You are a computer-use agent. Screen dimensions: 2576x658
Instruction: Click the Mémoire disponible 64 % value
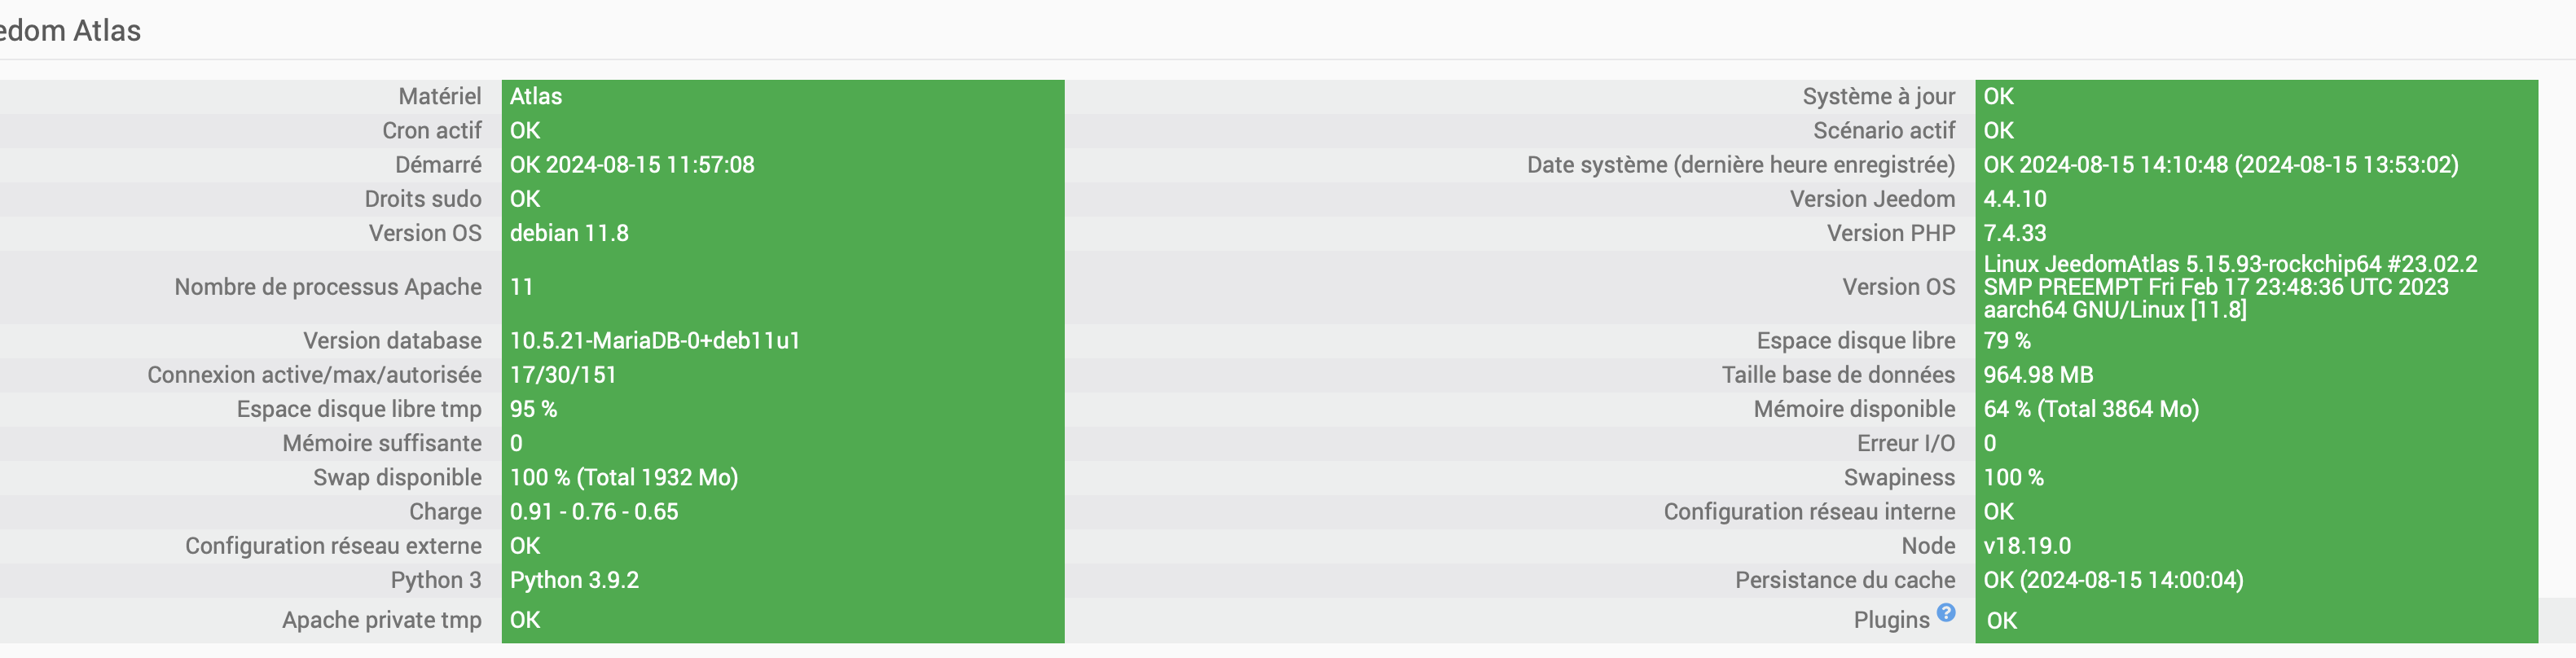coord(2090,409)
